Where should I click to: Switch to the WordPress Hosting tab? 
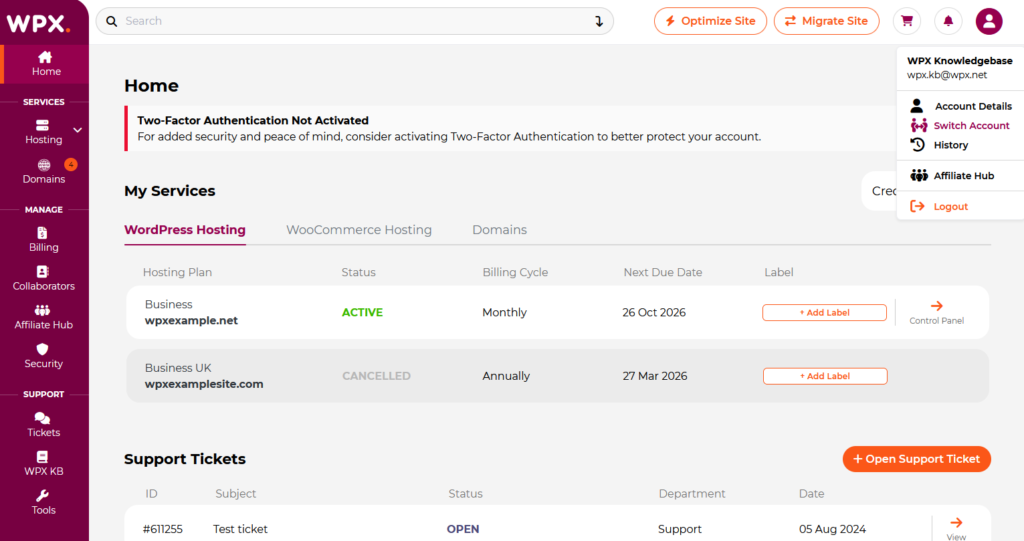click(x=185, y=230)
